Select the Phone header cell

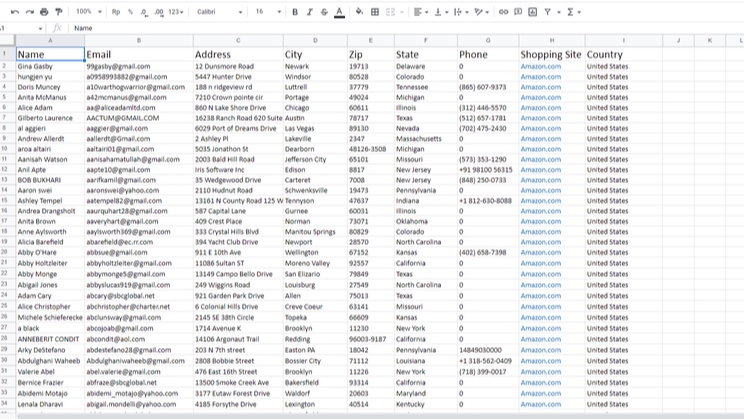pyautogui.click(x=488, y=54)
